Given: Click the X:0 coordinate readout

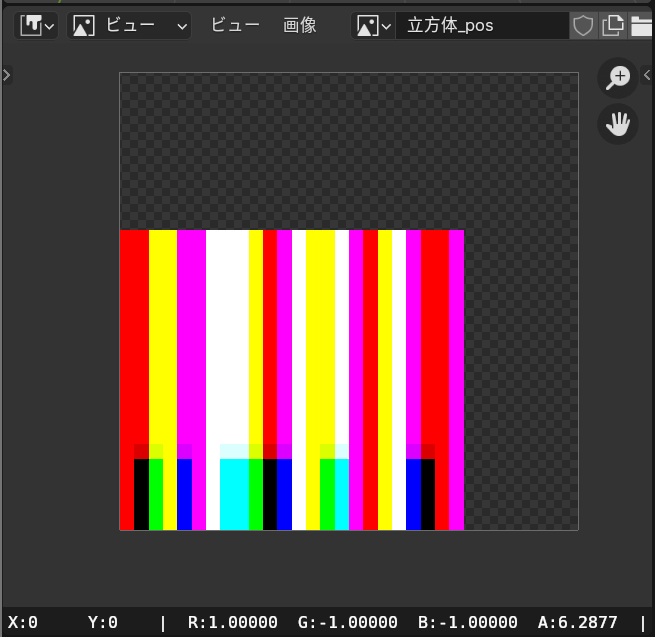Looking at the screenshot, I should [x=23, y=622].
